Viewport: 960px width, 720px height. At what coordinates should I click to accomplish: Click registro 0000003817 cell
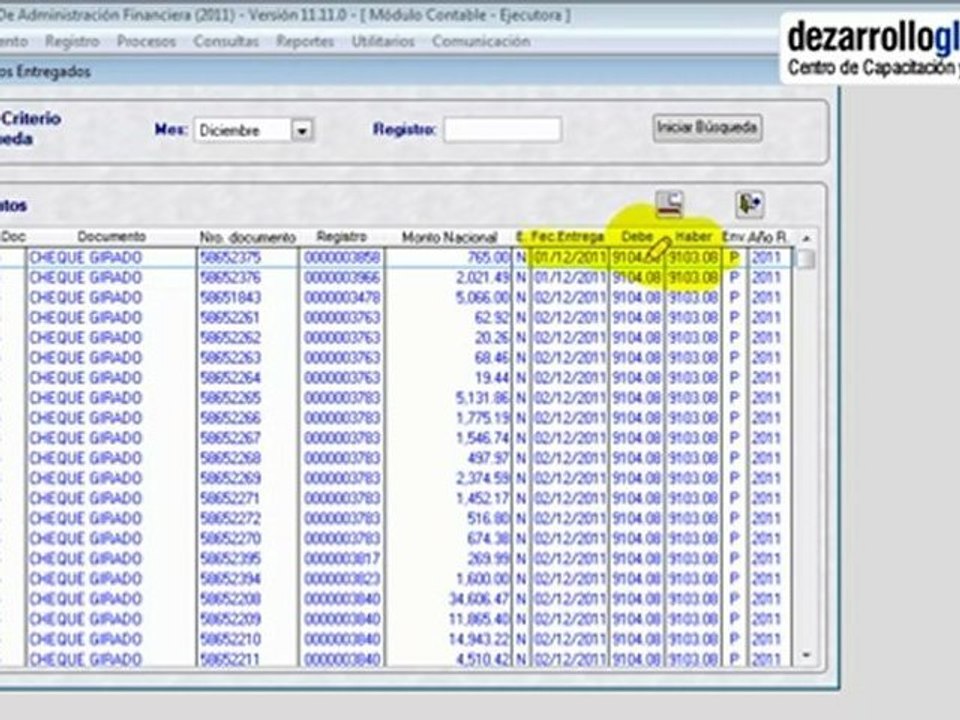[342, 559]
